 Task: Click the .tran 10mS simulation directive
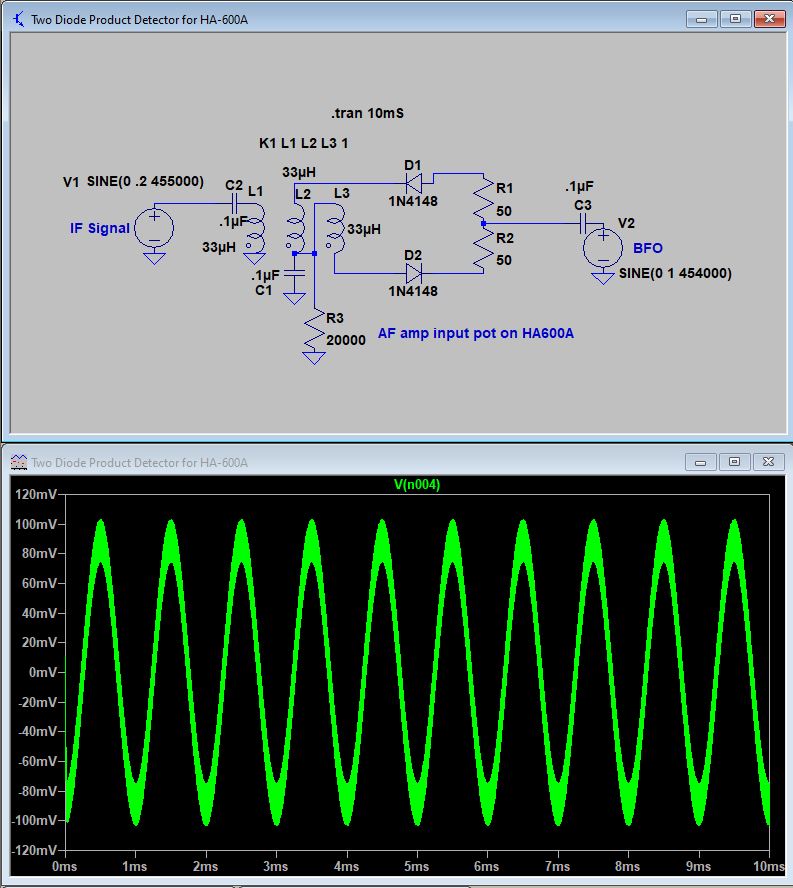click(x=367, y=114)
